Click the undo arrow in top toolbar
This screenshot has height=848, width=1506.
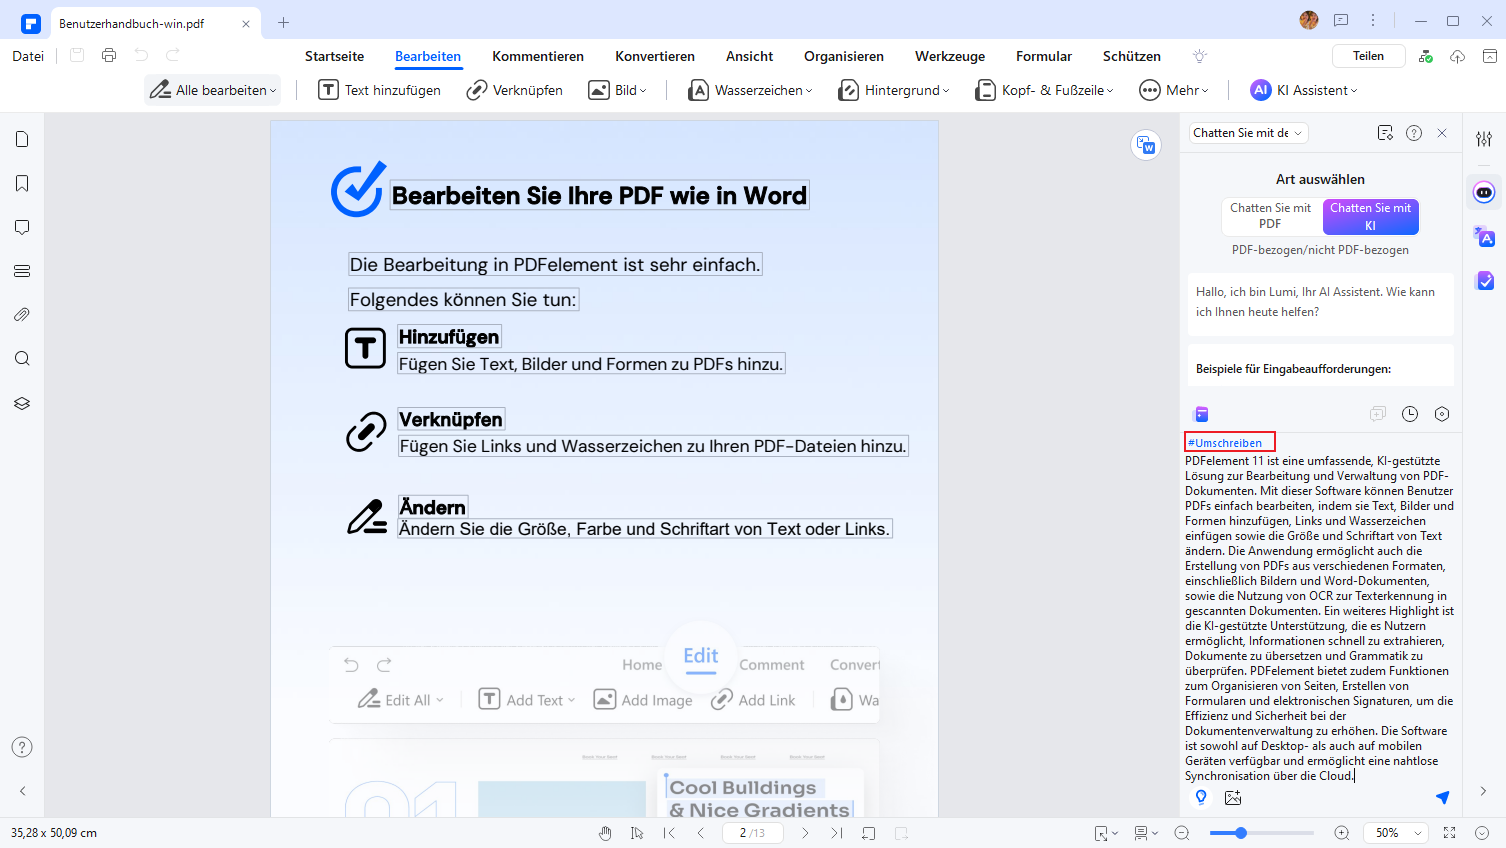(141, 56)
